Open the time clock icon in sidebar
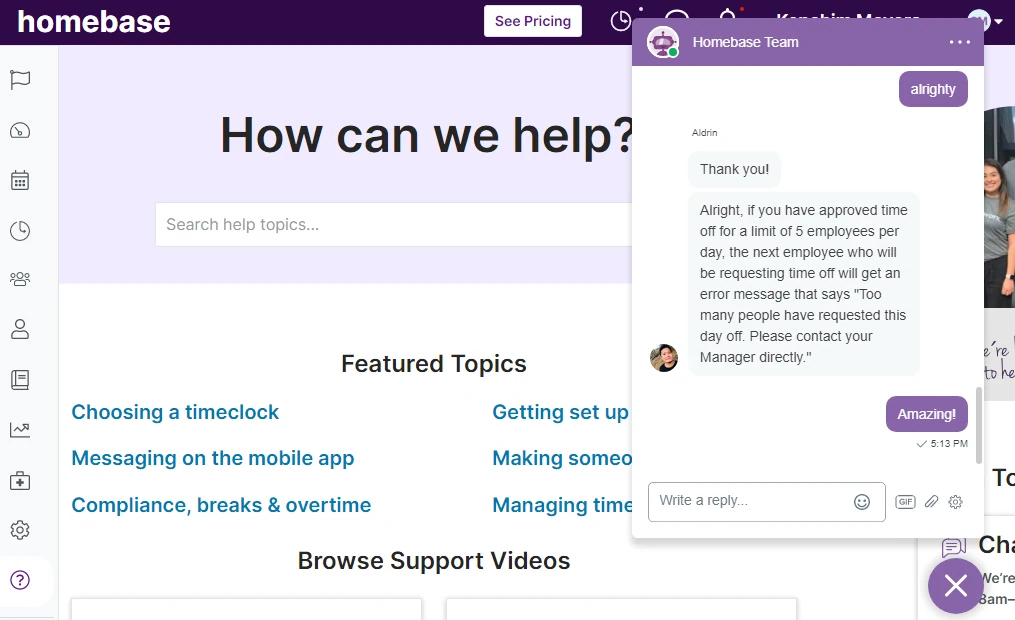This screenshot has height=620, width=1015. coord(20,230)
